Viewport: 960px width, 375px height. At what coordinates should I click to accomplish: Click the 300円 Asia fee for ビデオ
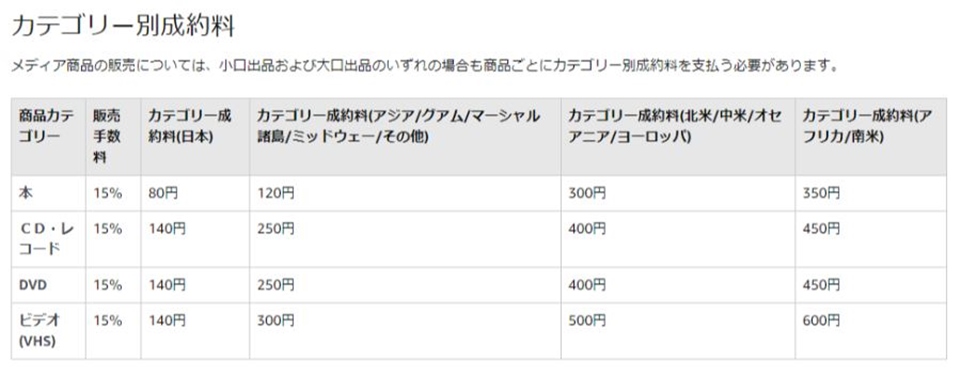275,320
